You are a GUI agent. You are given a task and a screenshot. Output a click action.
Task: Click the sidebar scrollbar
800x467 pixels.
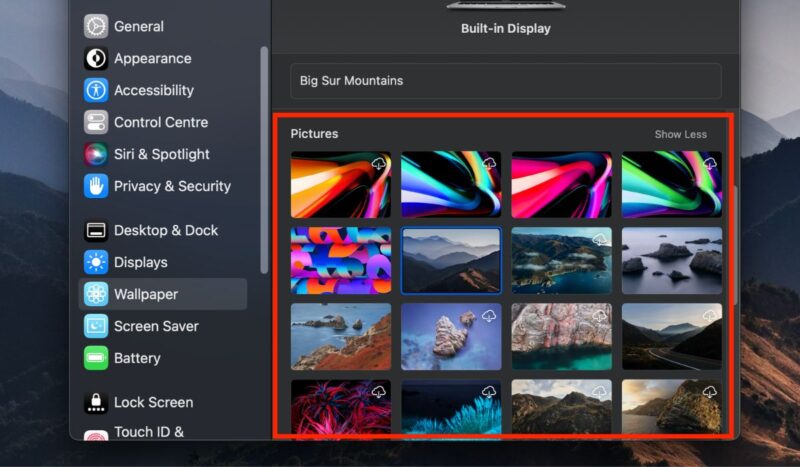click(x=264, y=160)
